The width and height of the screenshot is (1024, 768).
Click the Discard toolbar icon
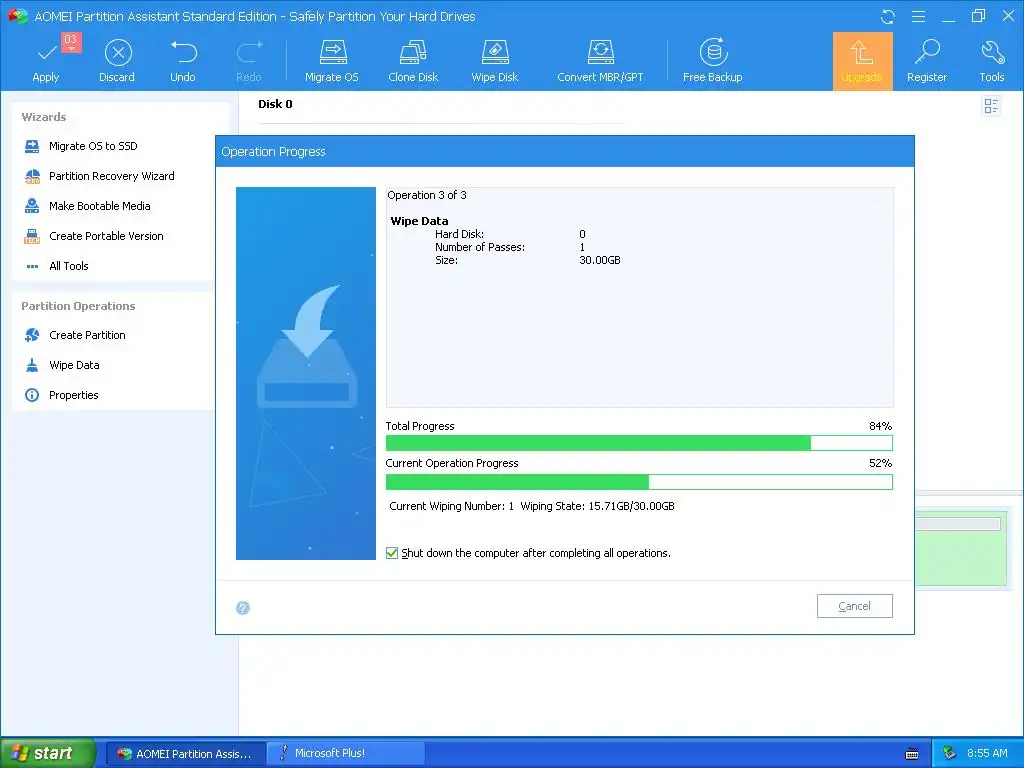pyautogui.click(x=117, y=60)
